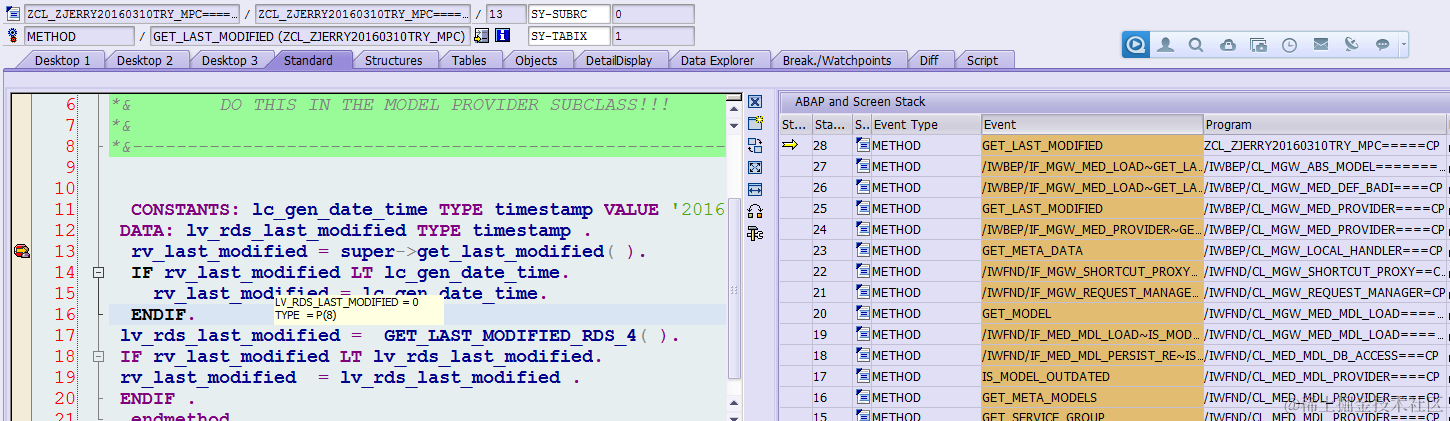1450x421 pixels.
Task: Collapse the IF block at line 14
Action: click(x=98, y=272)
